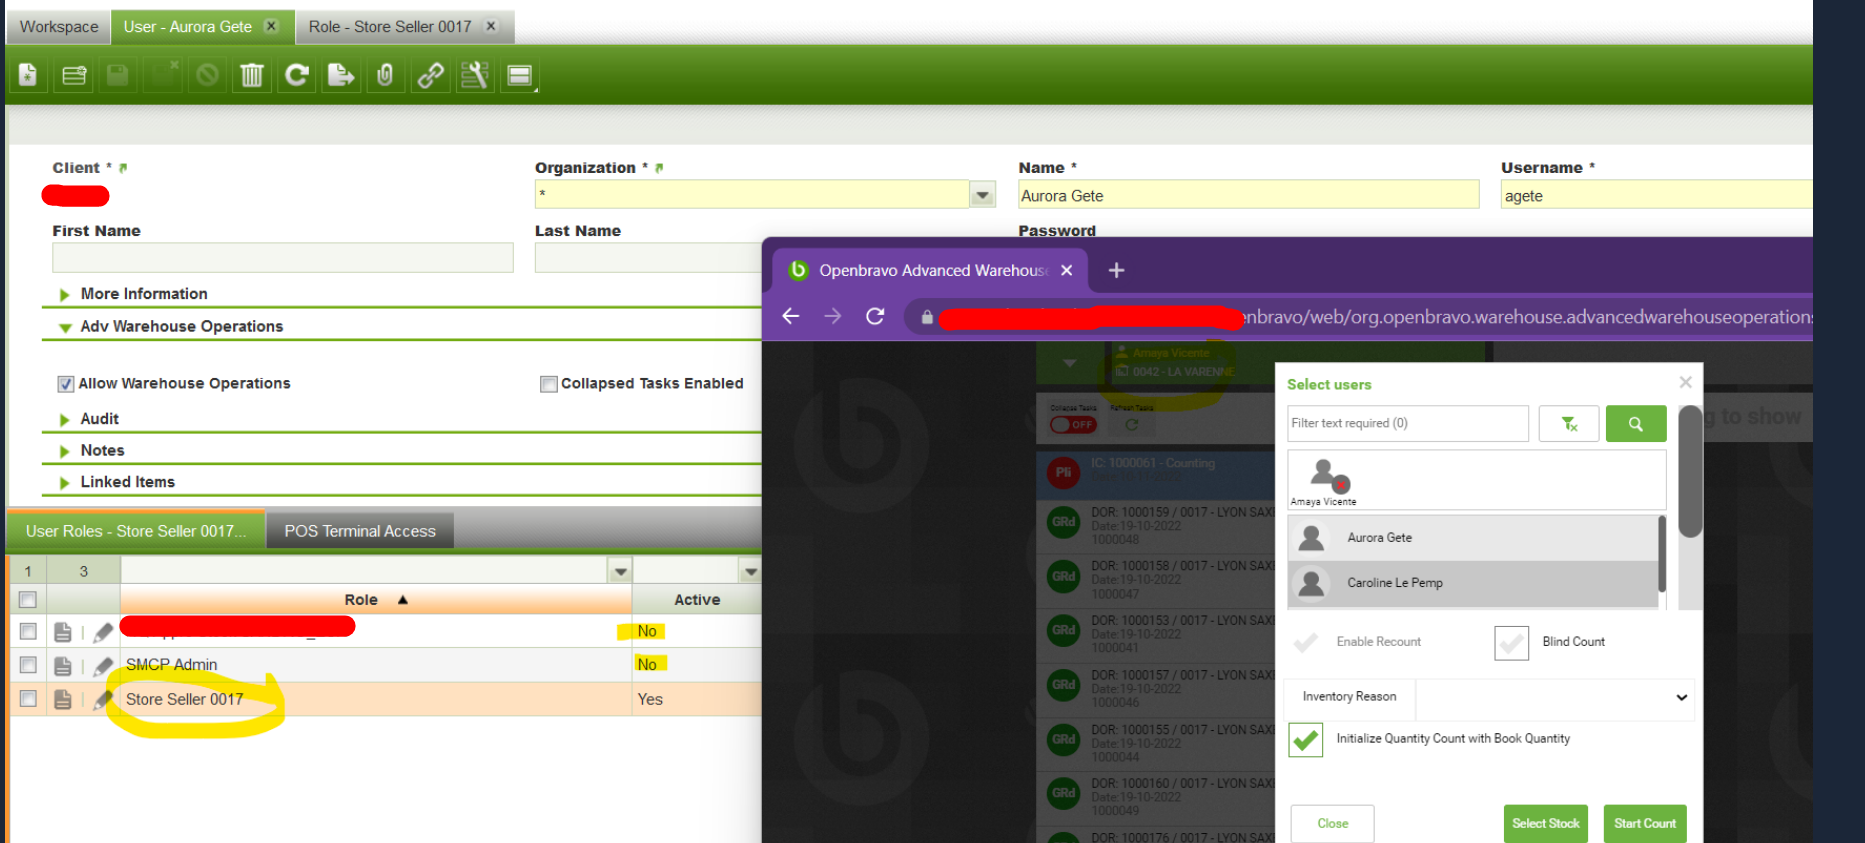Click the Select users dialog scrollbar

[x=1690, y=471]
